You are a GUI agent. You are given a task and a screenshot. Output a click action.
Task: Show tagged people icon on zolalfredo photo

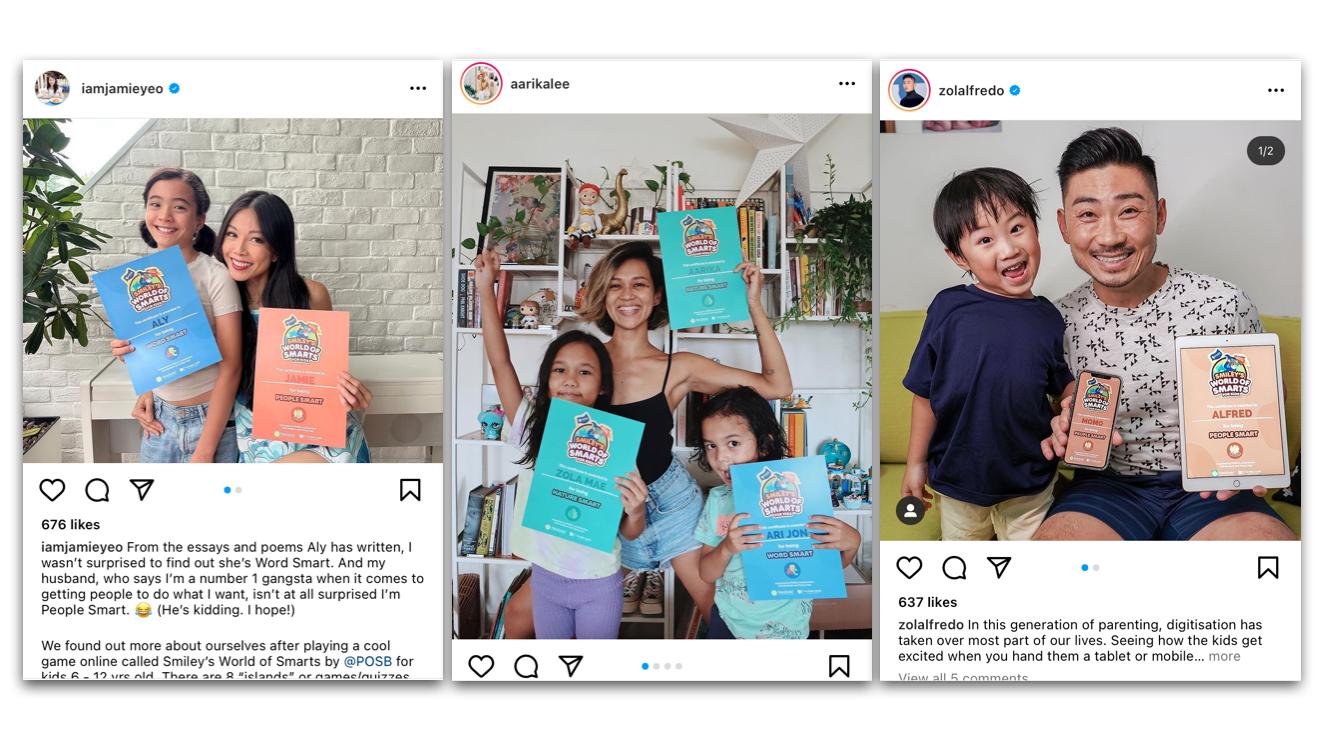[x=910, y=511]
